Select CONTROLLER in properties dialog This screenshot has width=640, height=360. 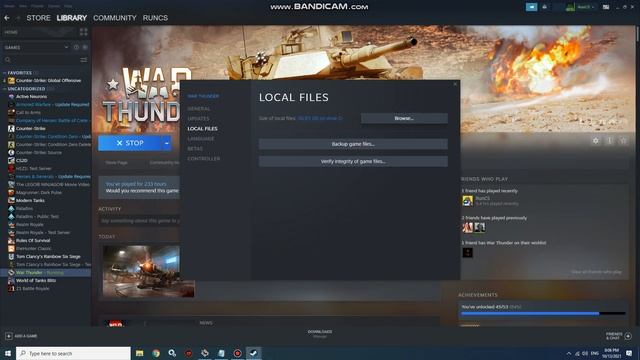(x=204, y=158)
